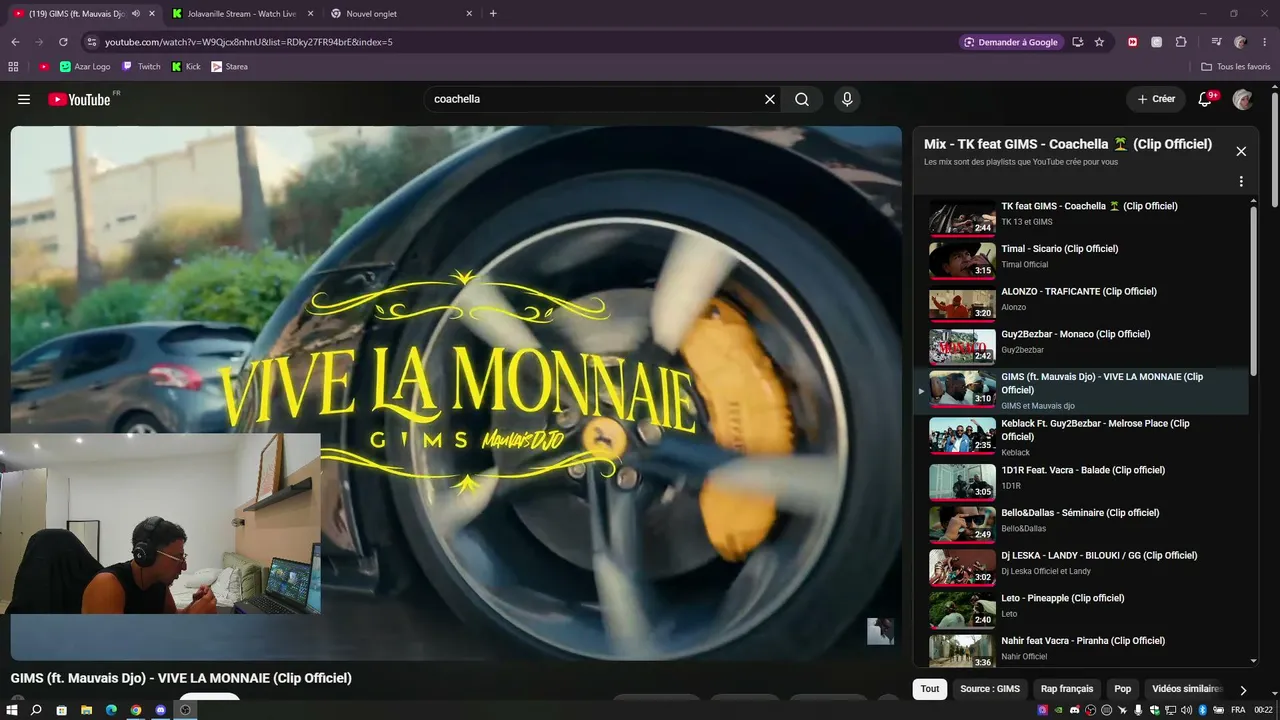Viewport: 1280px width, 720px height.
Task: Select the Source : GIMS filter chip
Action: click(990, 689)
